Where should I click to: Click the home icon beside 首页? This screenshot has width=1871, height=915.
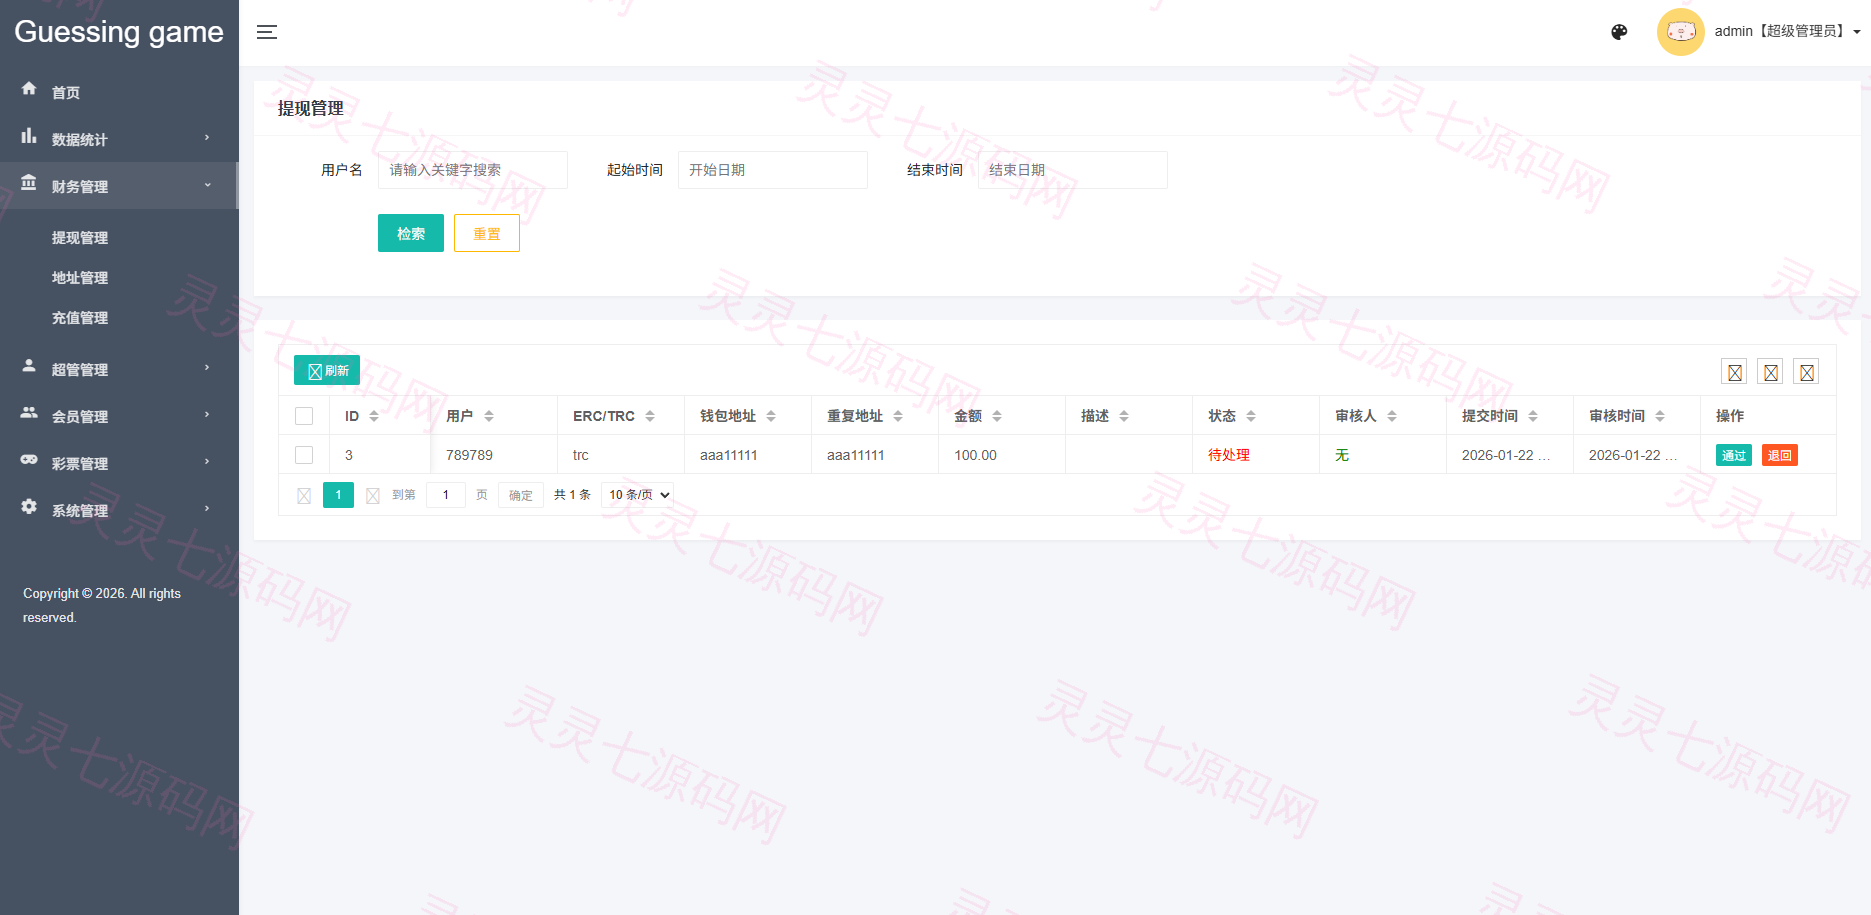tap(29, 89)
